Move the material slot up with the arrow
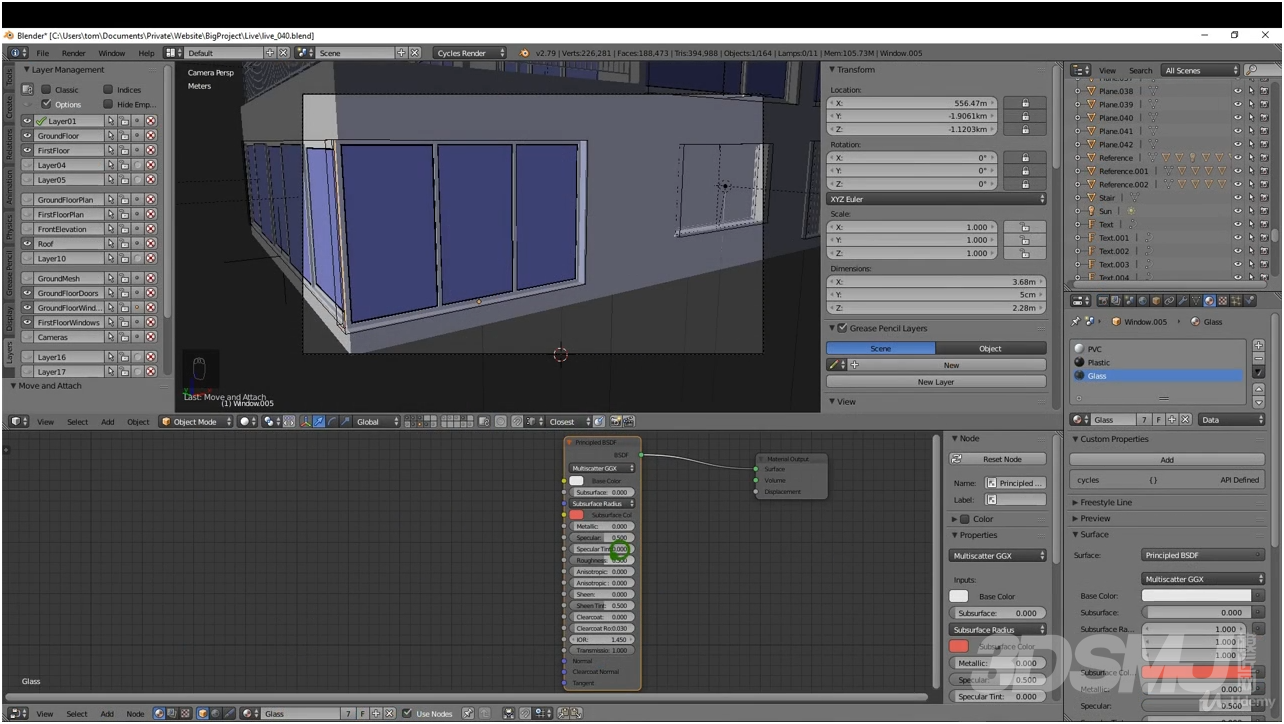 click(1258, 389)
